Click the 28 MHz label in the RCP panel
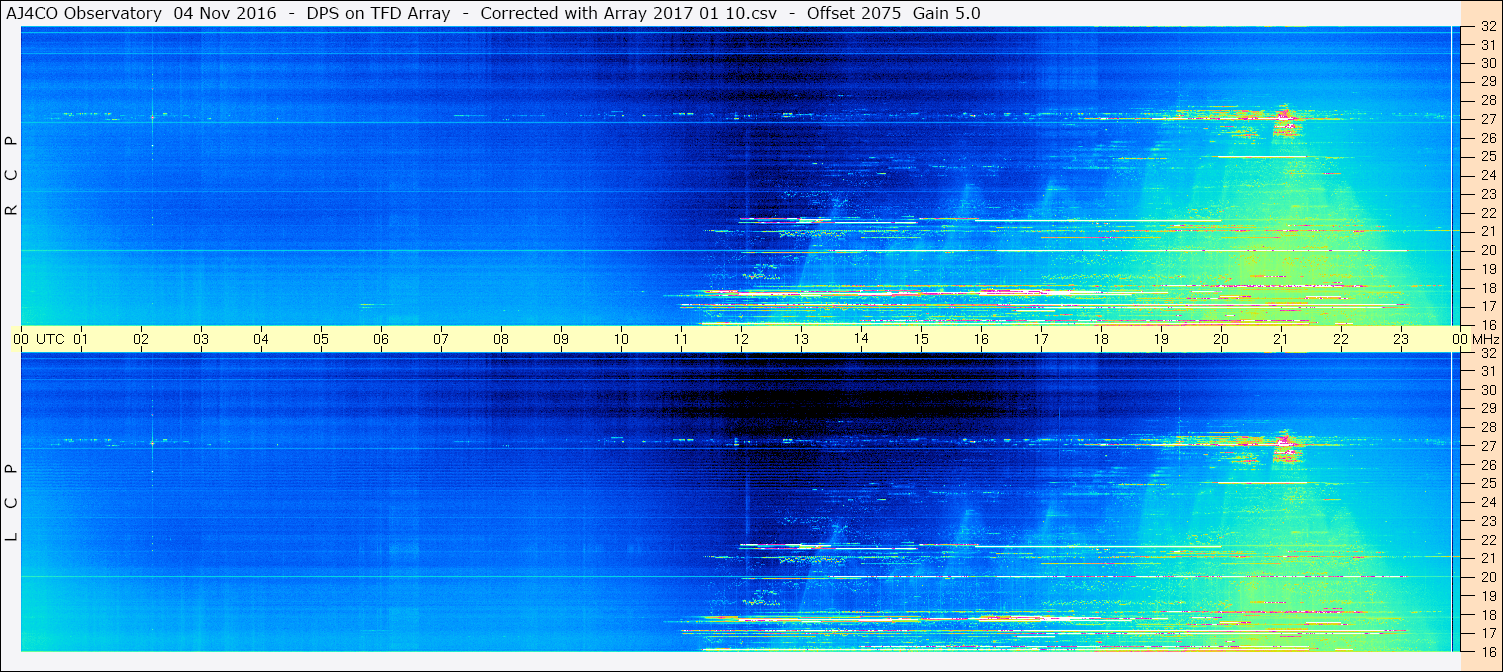 pyautogui.click(x=1488, y=100)
